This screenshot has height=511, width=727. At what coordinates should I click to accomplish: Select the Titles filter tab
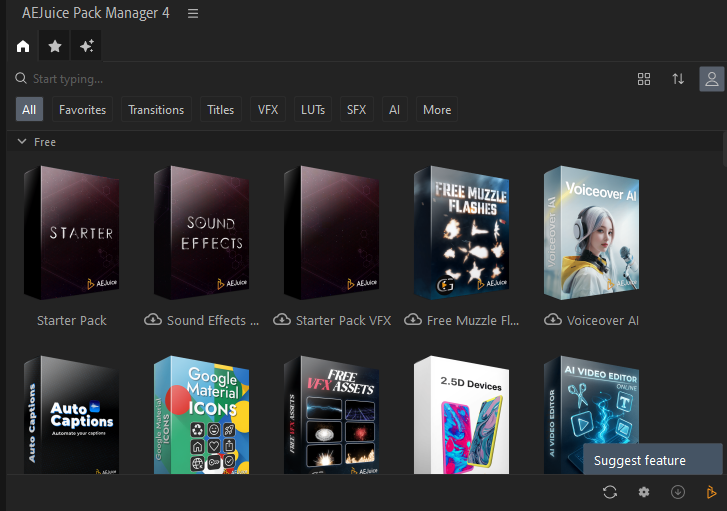(x=221, y=109)
